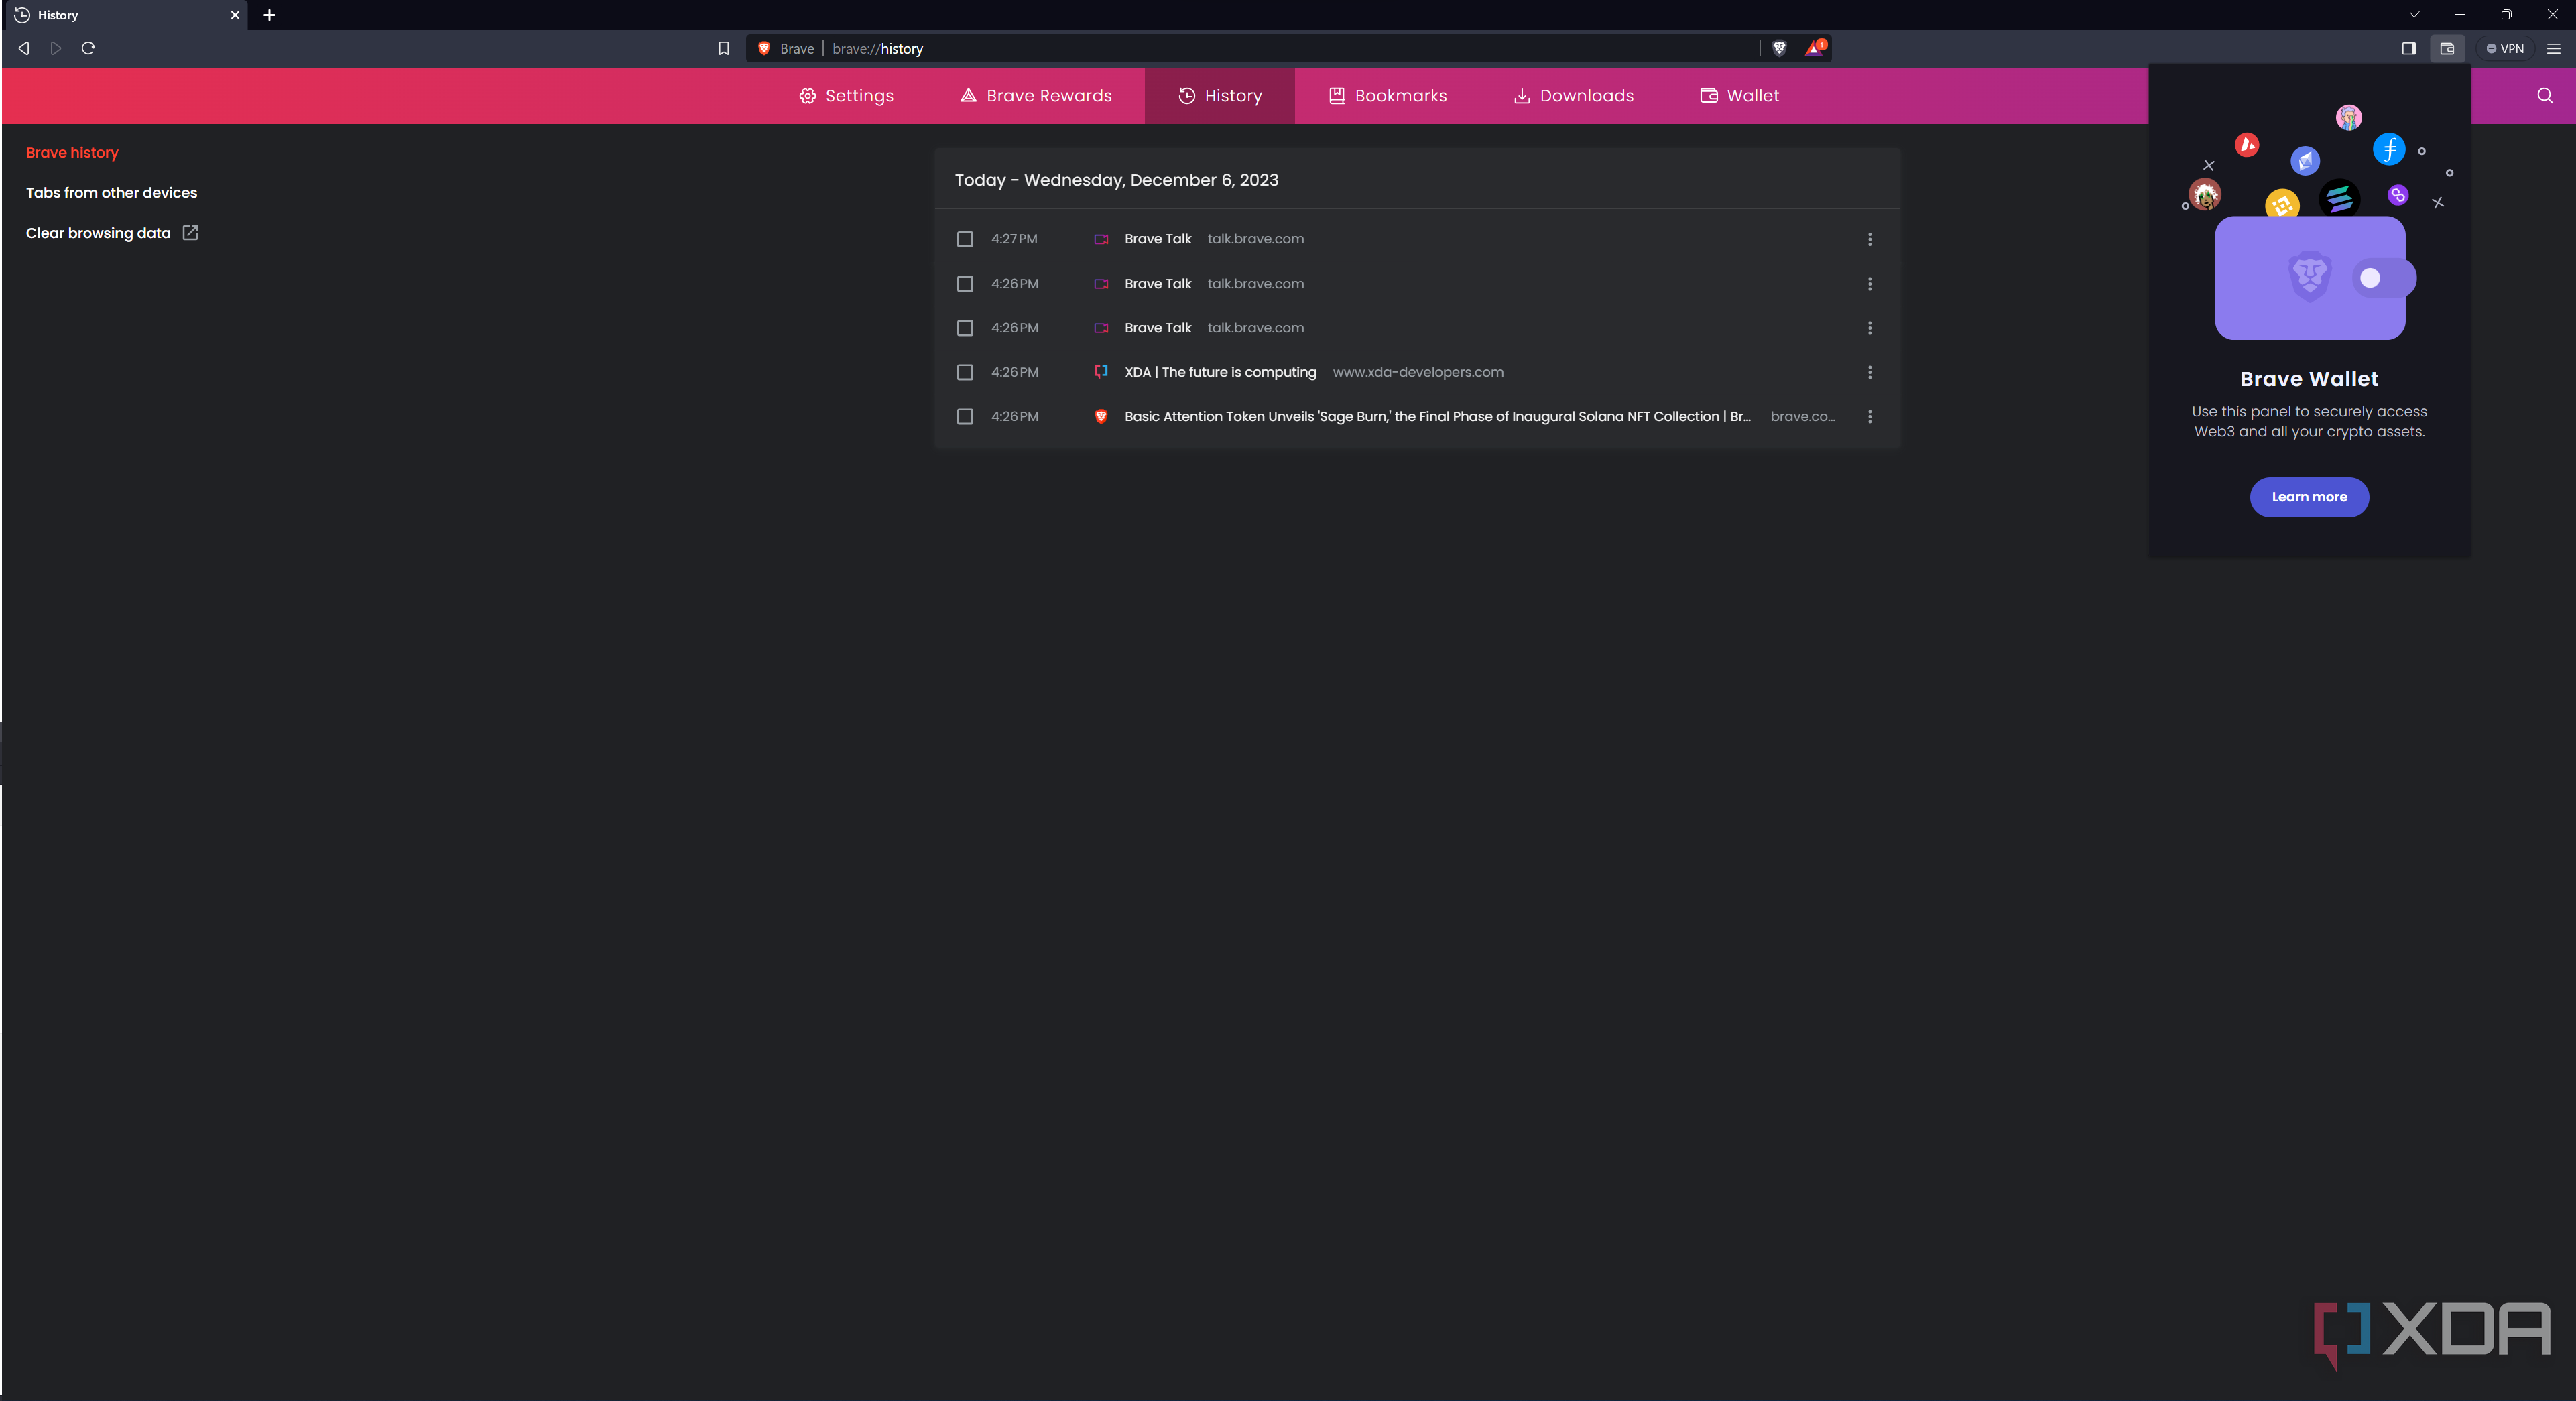Open three-dot menu for Basic Attention Token entry
The image size is (2576, 1401).
click(x=1870, y=416)
